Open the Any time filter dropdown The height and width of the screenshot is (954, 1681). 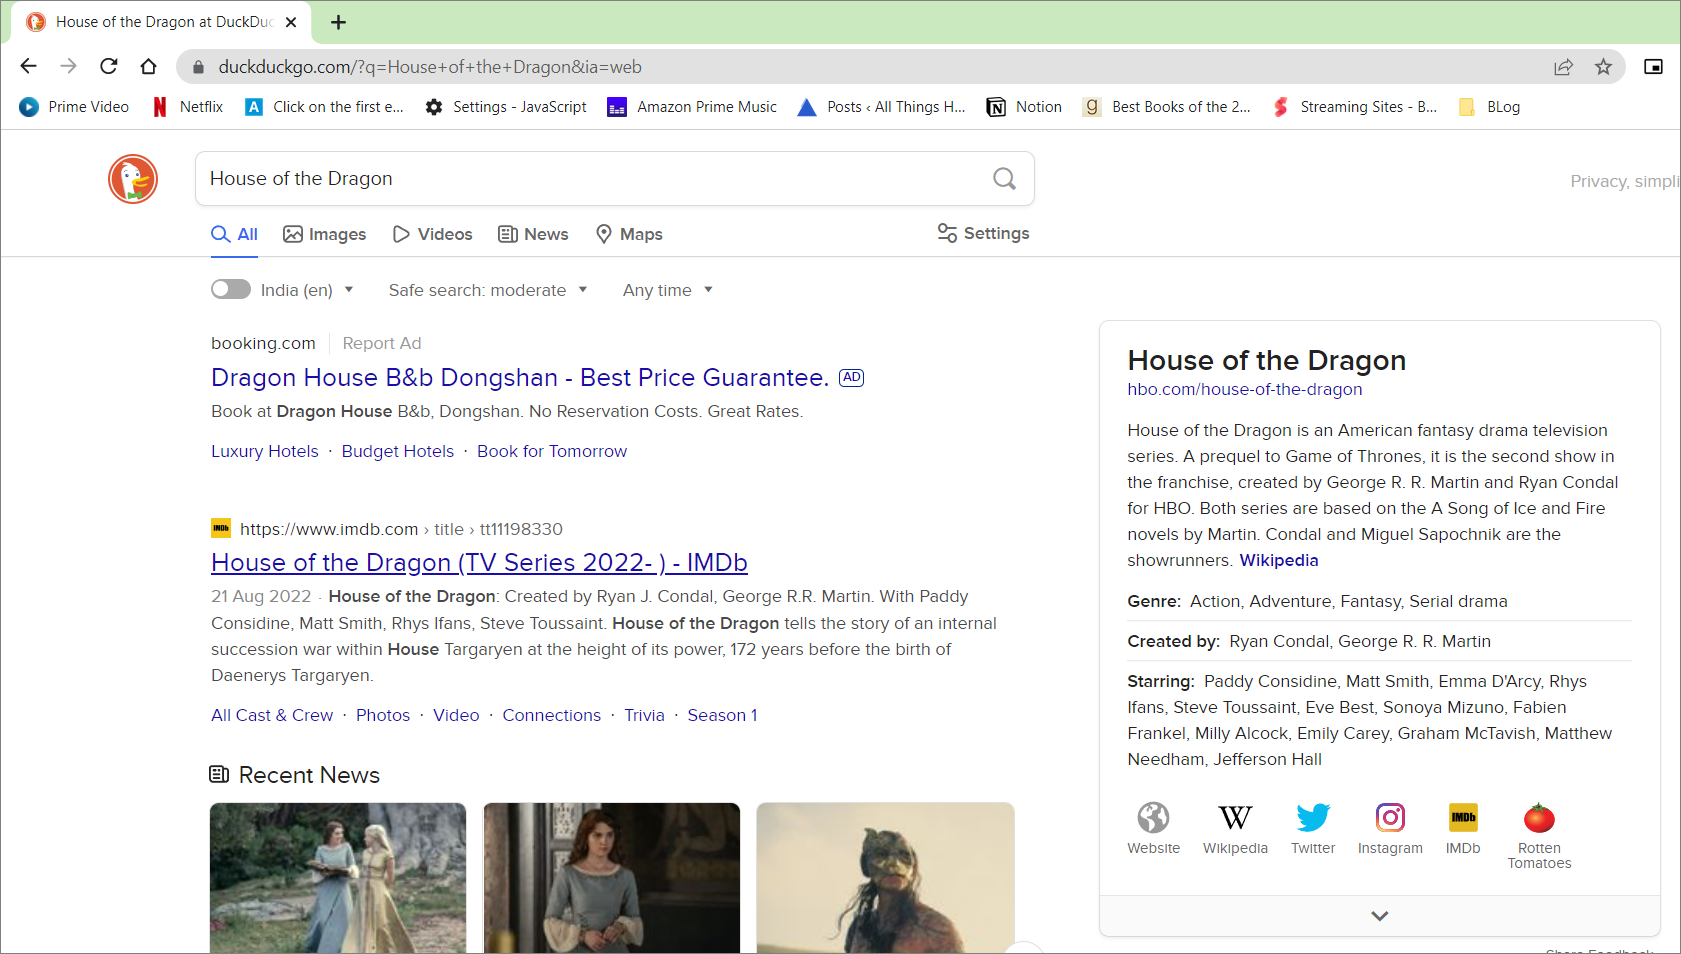pos(668,290)
